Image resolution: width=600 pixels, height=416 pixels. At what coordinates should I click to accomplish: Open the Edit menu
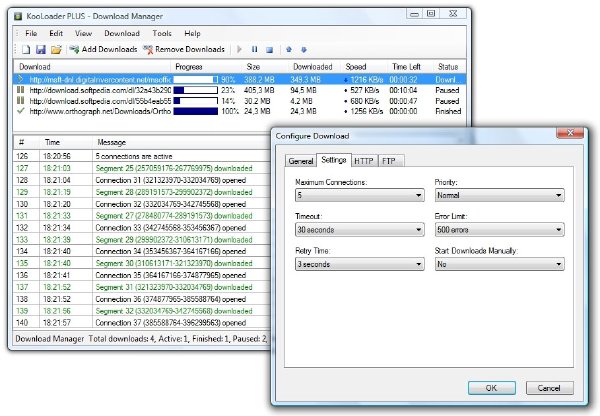pos(56,34)
